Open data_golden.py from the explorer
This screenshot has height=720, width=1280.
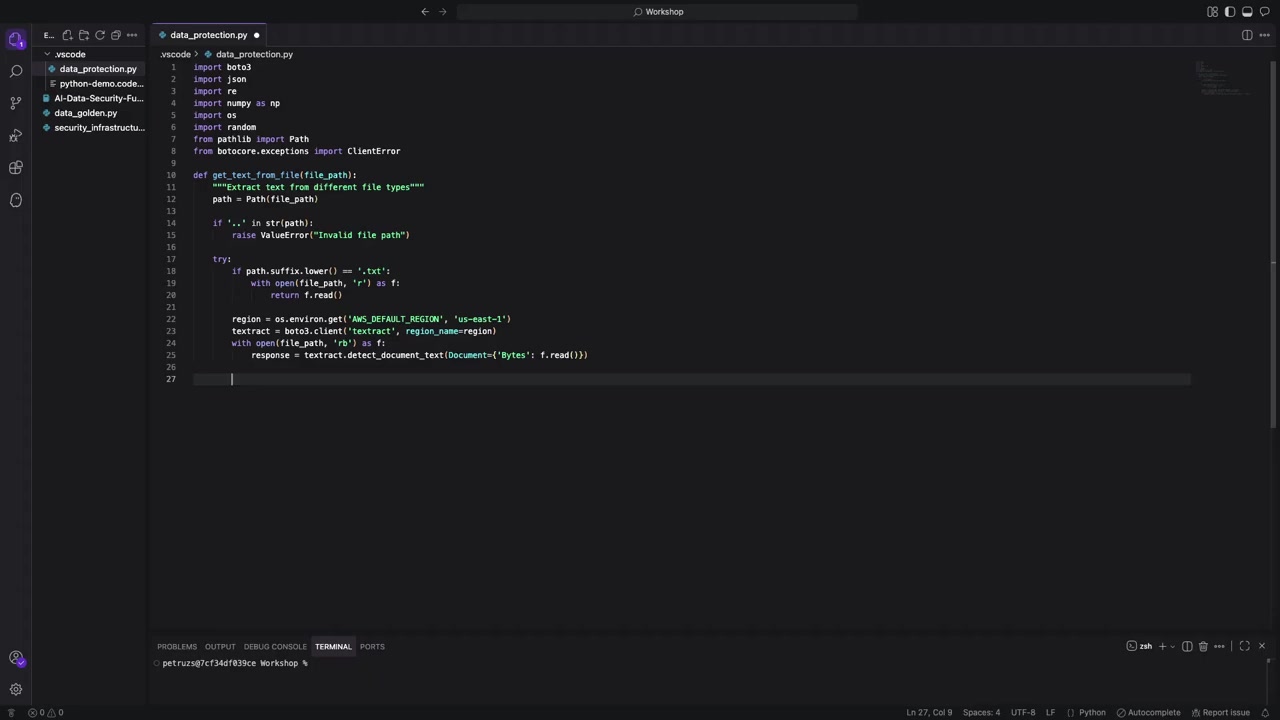tap(86, 113)
